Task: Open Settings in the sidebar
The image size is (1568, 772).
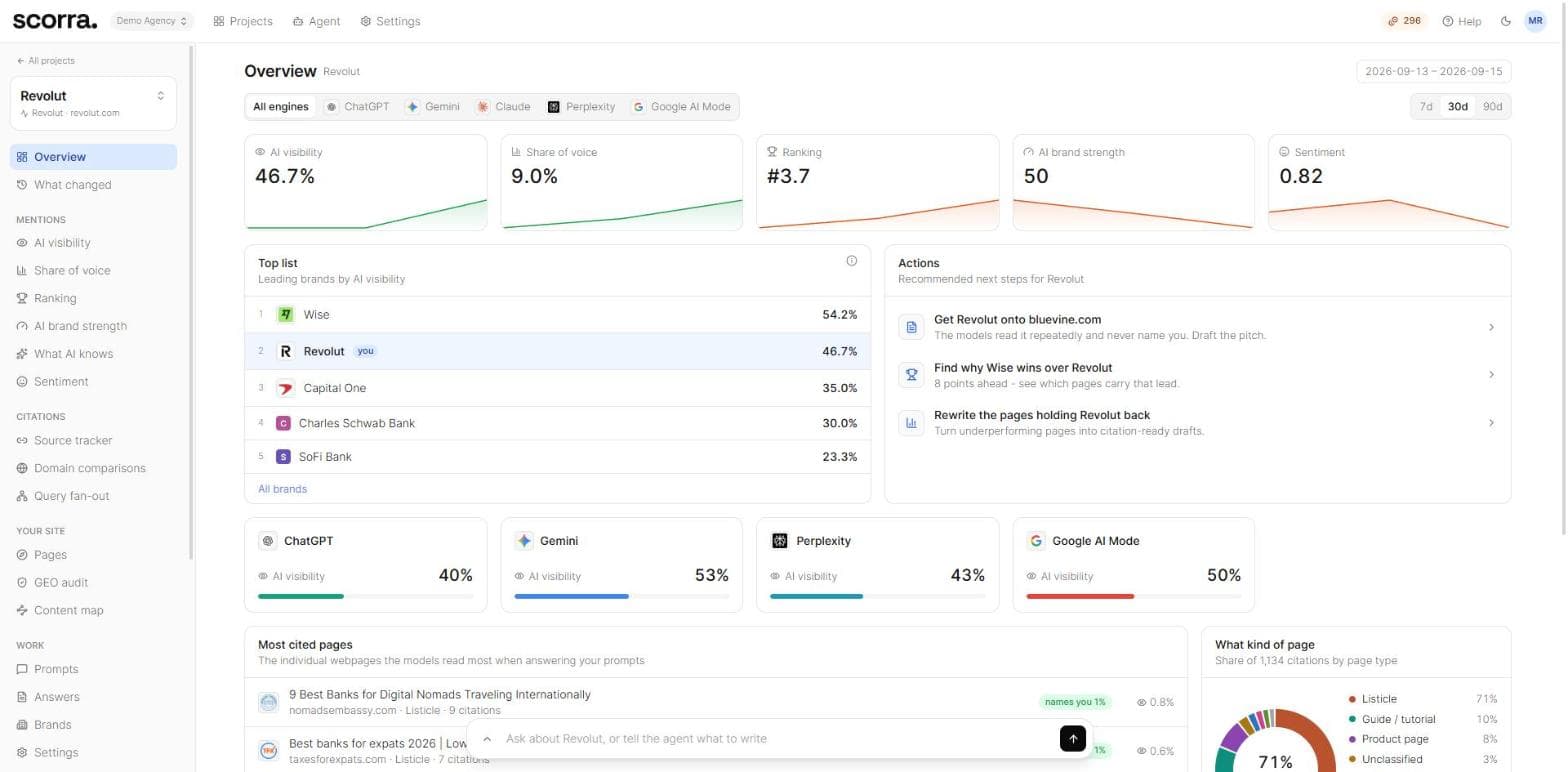Action: pyautogui.click(x=93, y=753)
